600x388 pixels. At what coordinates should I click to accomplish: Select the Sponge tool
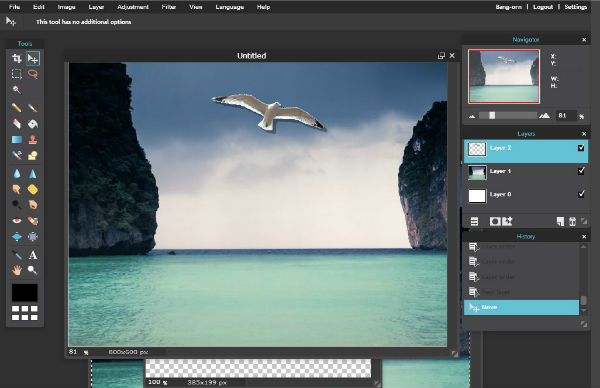click(x=33, y=189)
